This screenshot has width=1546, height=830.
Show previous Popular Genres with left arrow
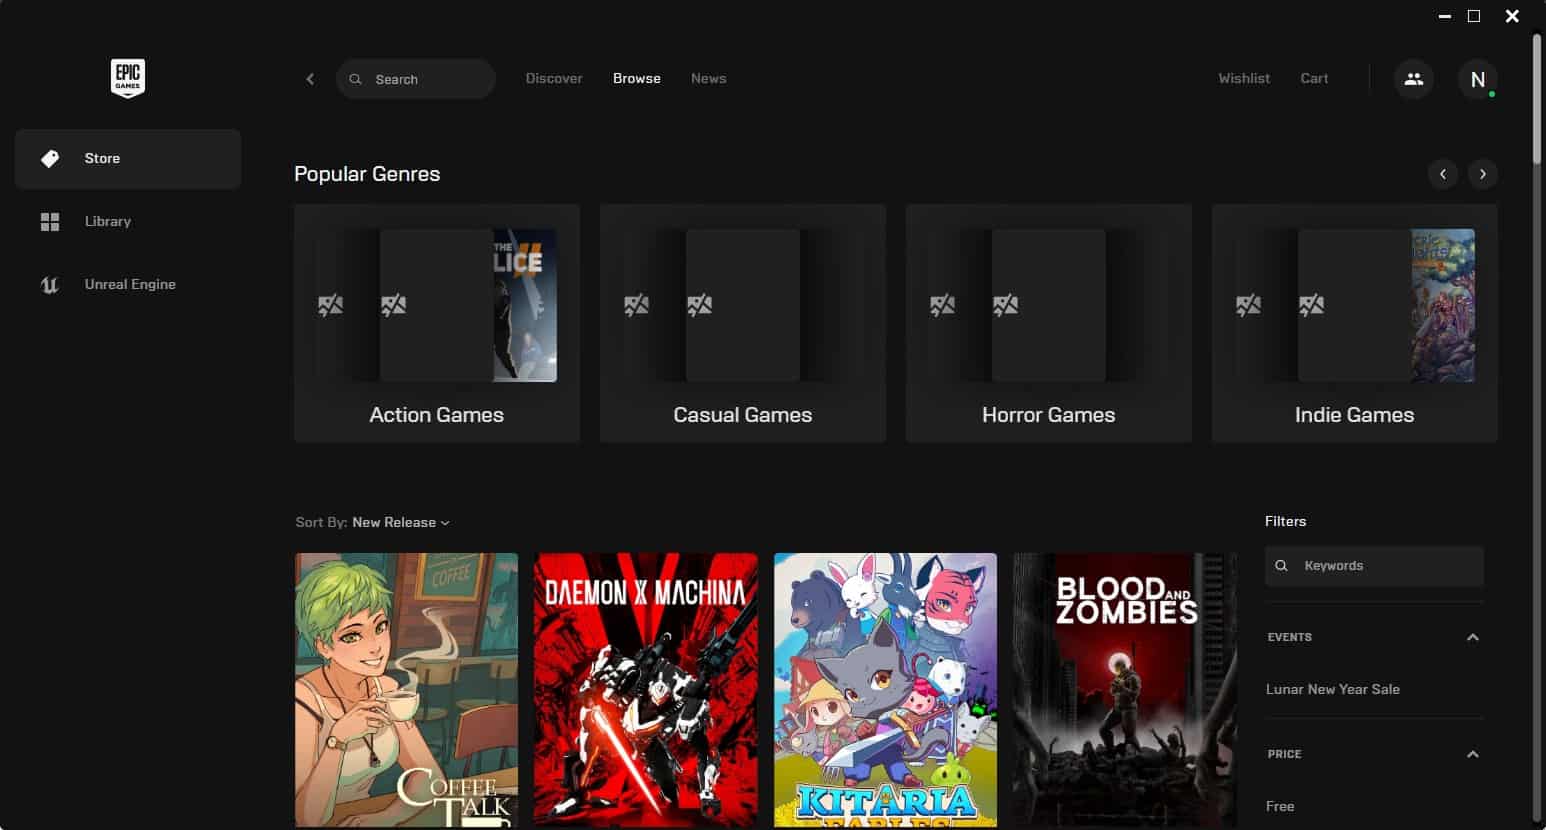tap(1442, 174)
